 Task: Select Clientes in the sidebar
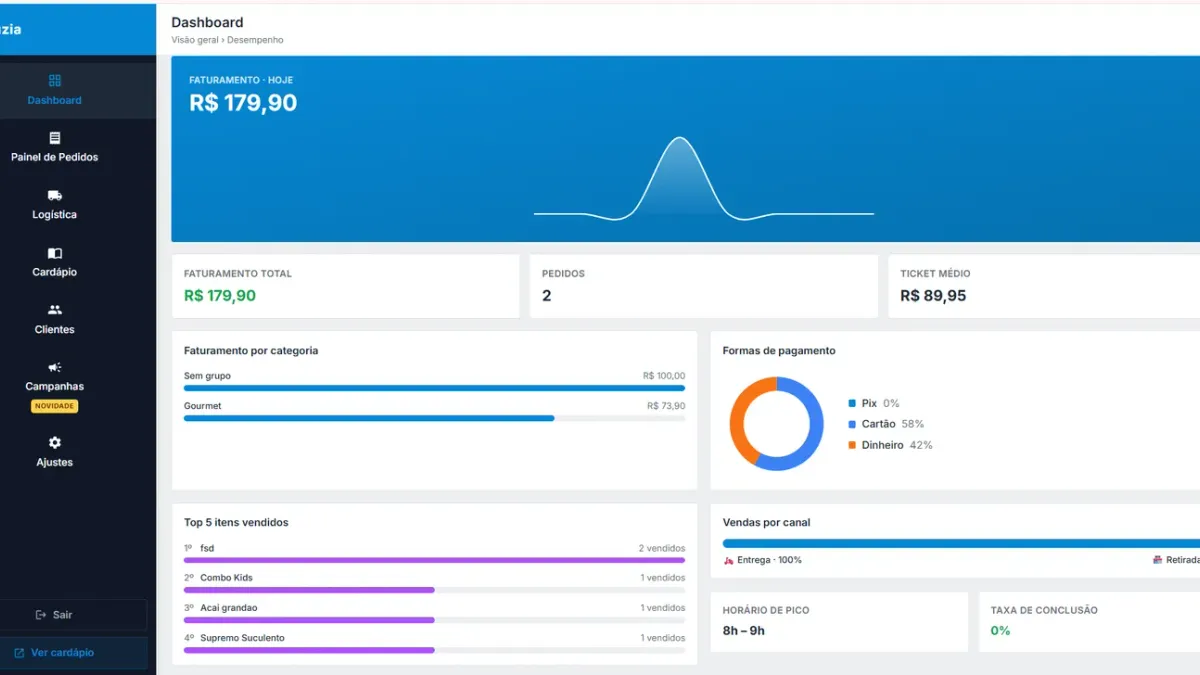click(55, 319)
